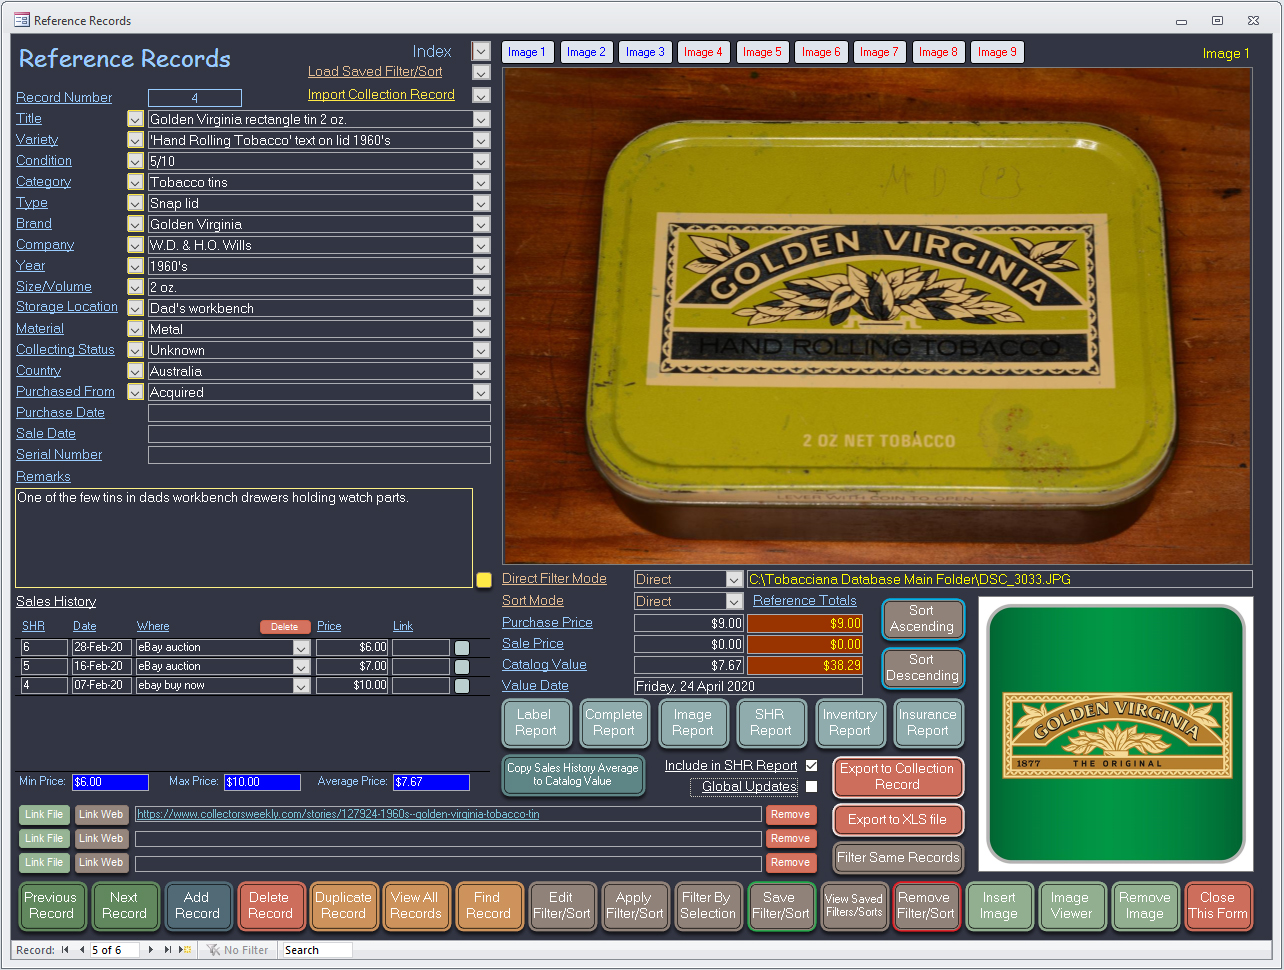Viewport: 1284px width, 970px height.
Task: Jump to last record in navigation bar
Action: click(x=168, y=950)
